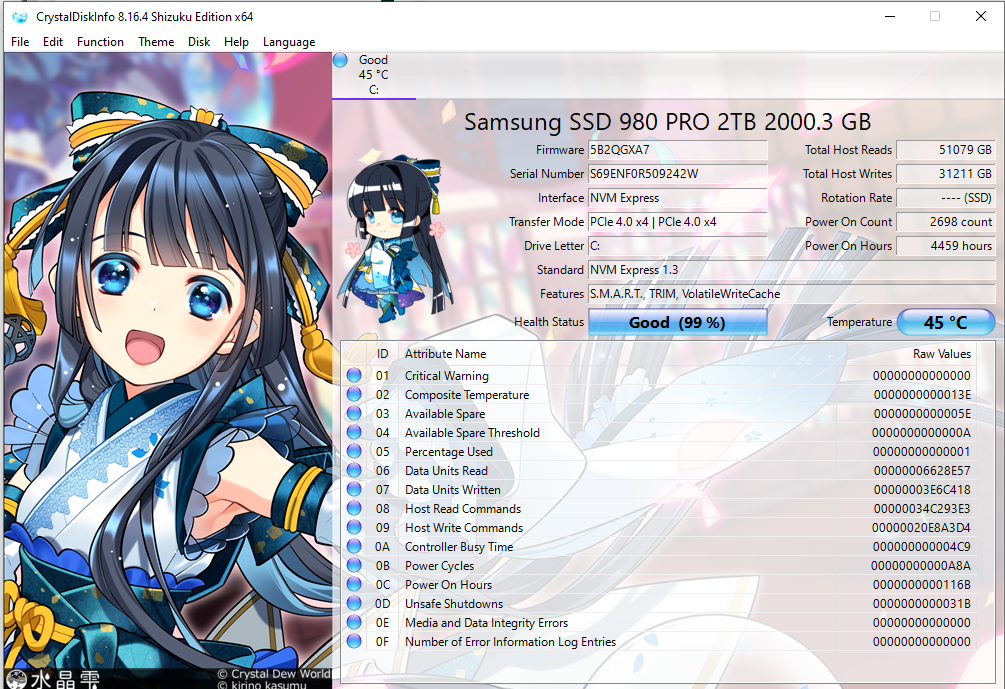Click the Transfer Mode field
The height and width of the screenshot is (689, 1005).
click(x=677, y=222)
